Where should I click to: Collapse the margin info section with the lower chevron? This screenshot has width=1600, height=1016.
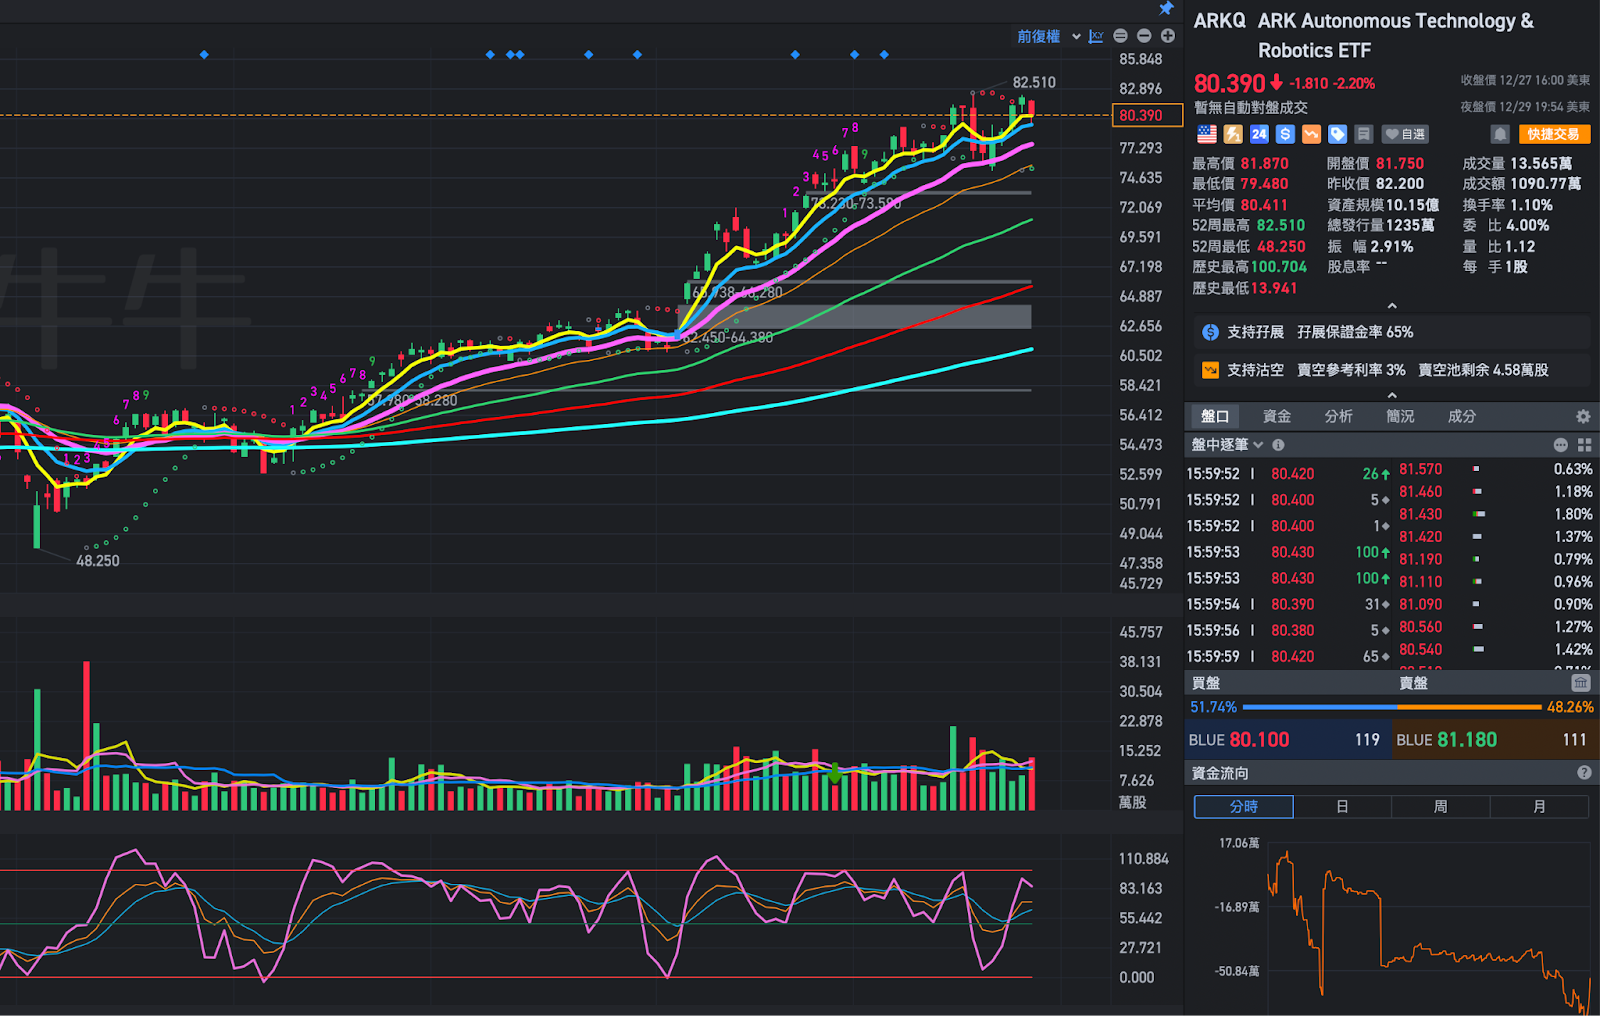pyautogui.click(x=1392, y=395)
